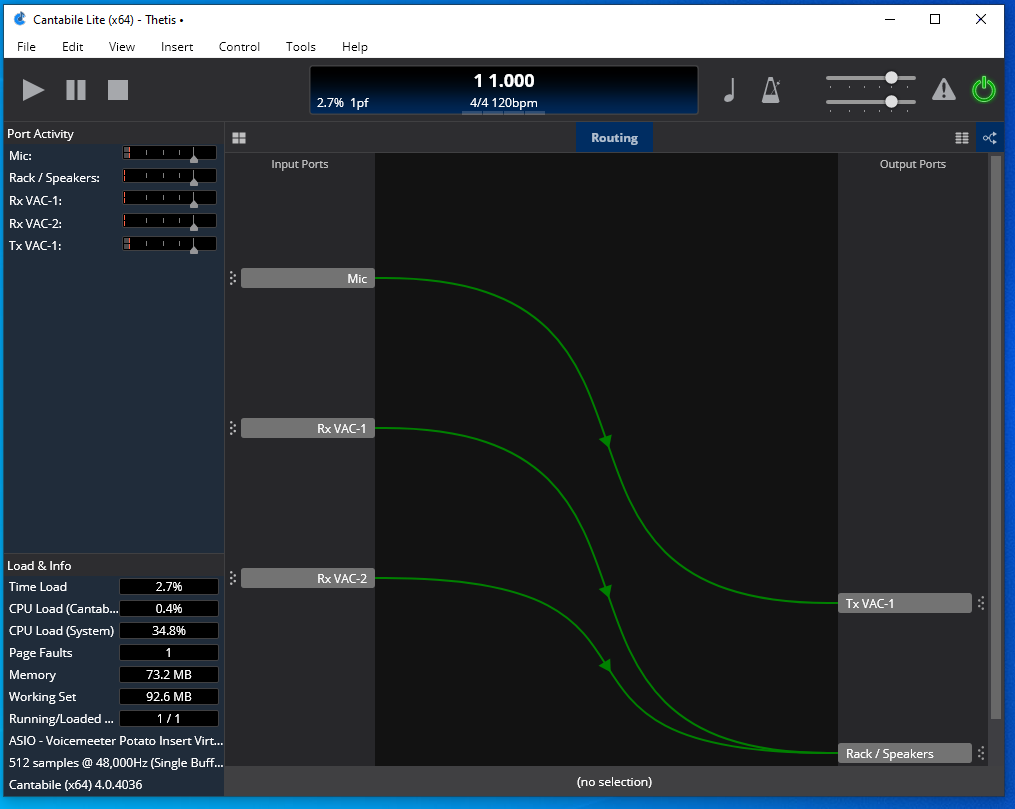
Task: Switch to grid view icon left of Routing
Action: (239, 138)
